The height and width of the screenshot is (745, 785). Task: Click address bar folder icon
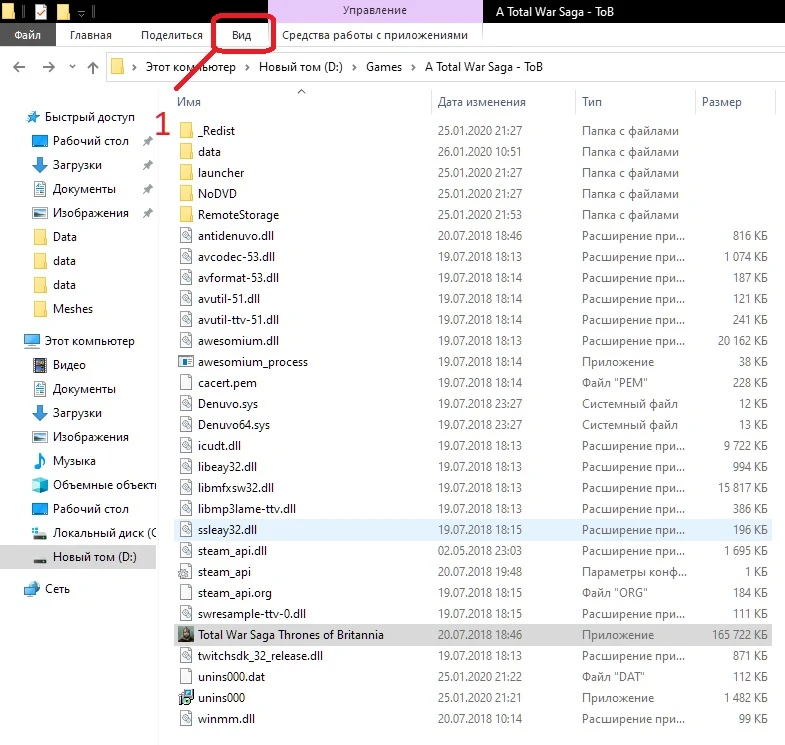pyautogui.click(x=117, y=67)
